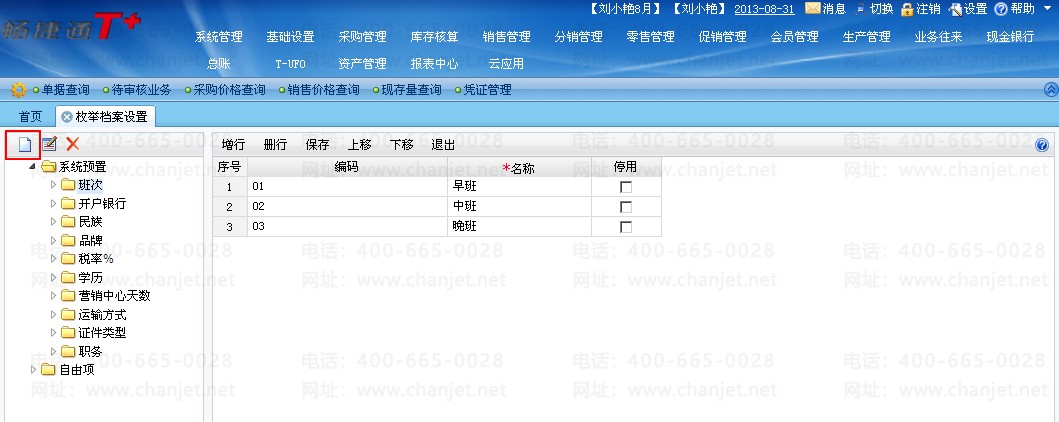1059x422 pixels.
Task: Open the 库存核算 menu
Action: point(434,36)
